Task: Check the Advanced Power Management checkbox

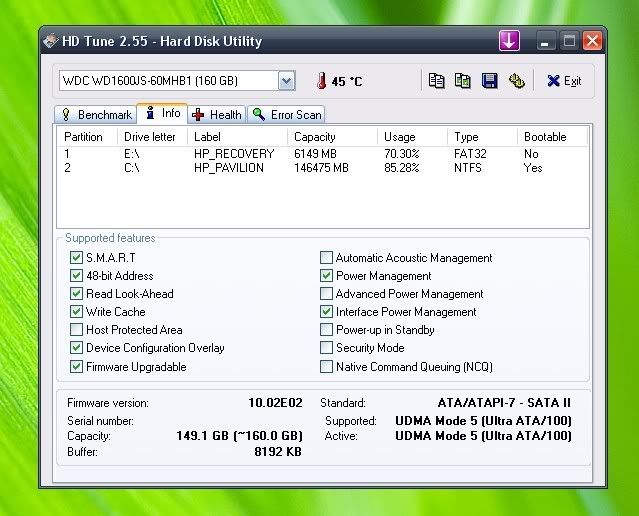Action: point(326,293)
